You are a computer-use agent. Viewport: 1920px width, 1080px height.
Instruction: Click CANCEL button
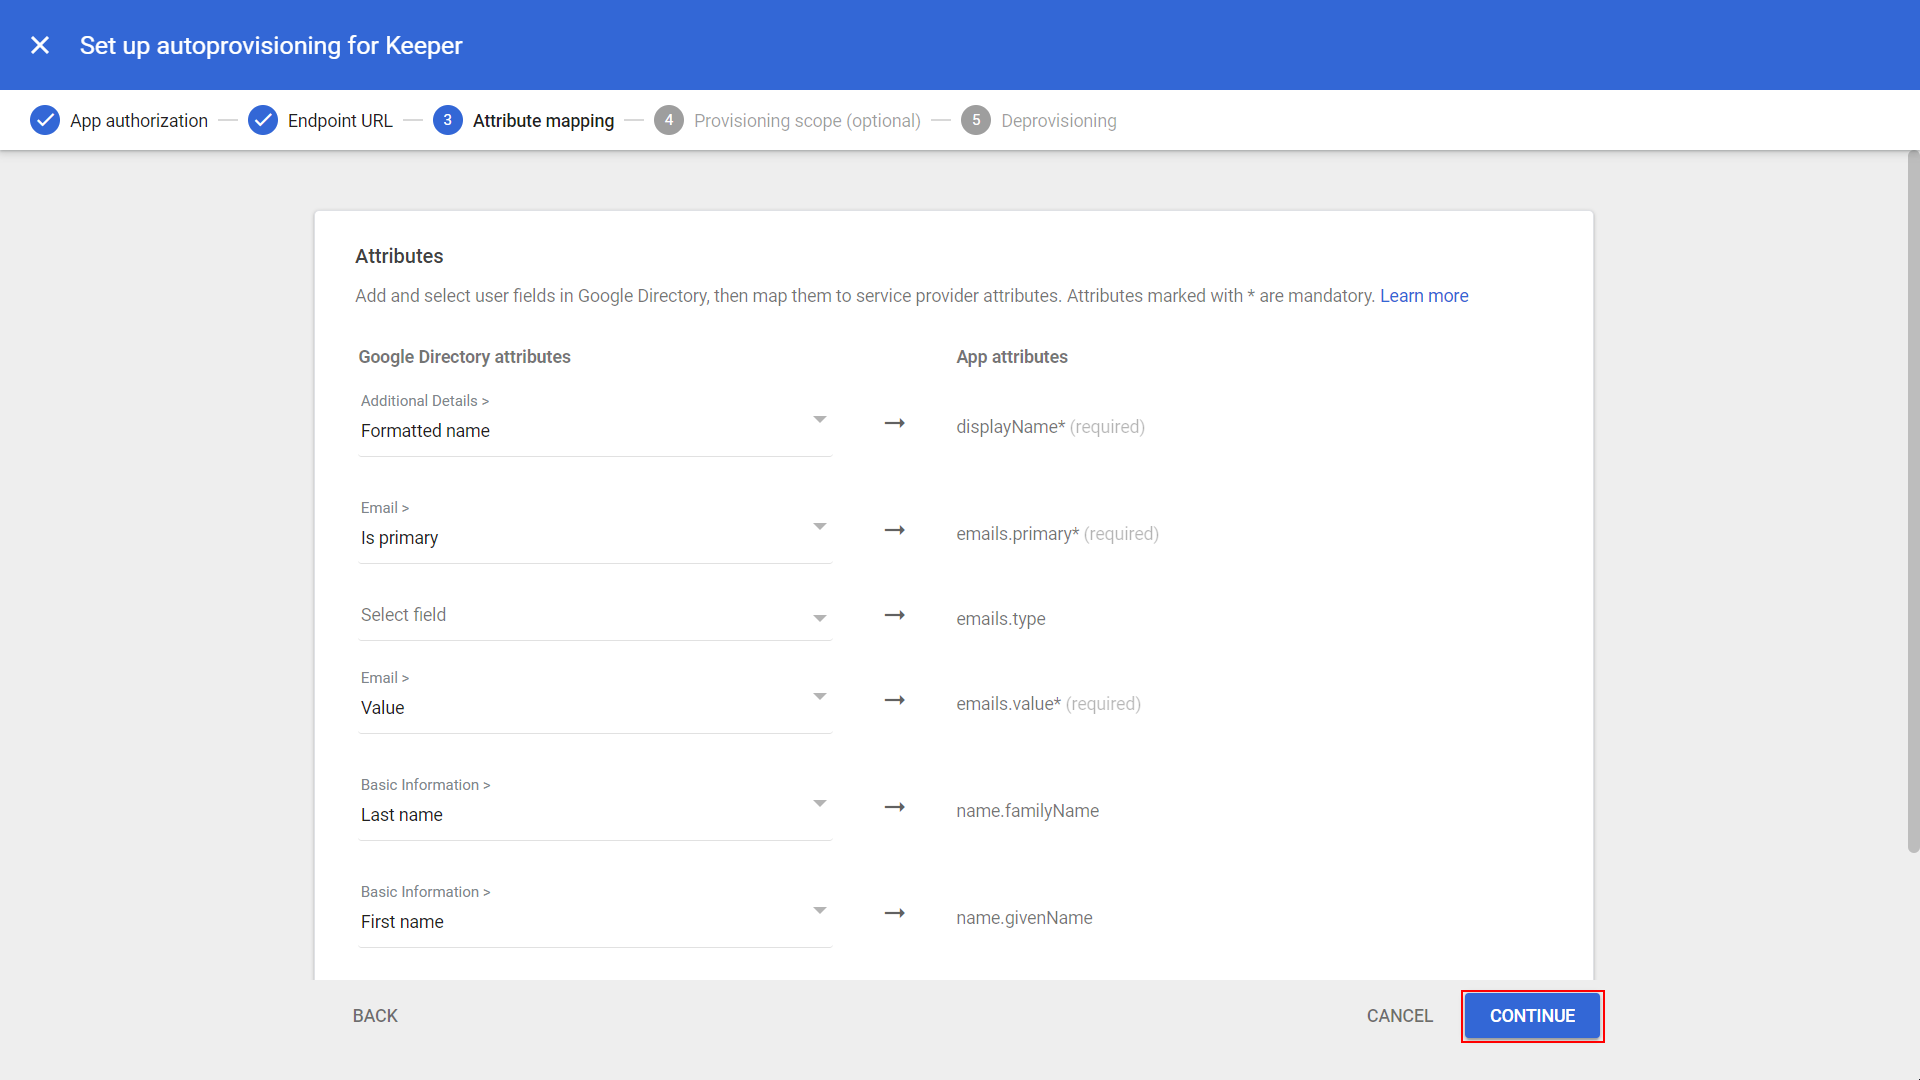(1399, 1016)
